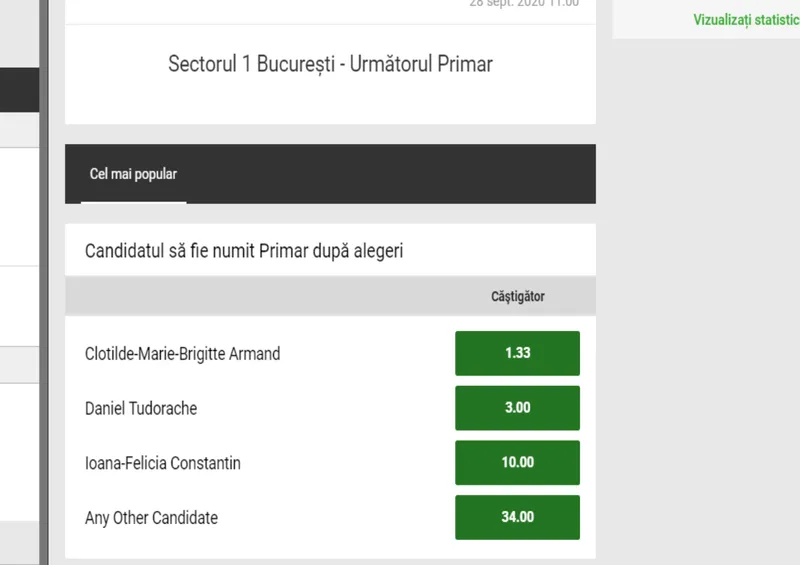This screenshot has width=800, height=565.
Task: Bet on Daniel Tudorache at 3.00
Action: point(517,408)
